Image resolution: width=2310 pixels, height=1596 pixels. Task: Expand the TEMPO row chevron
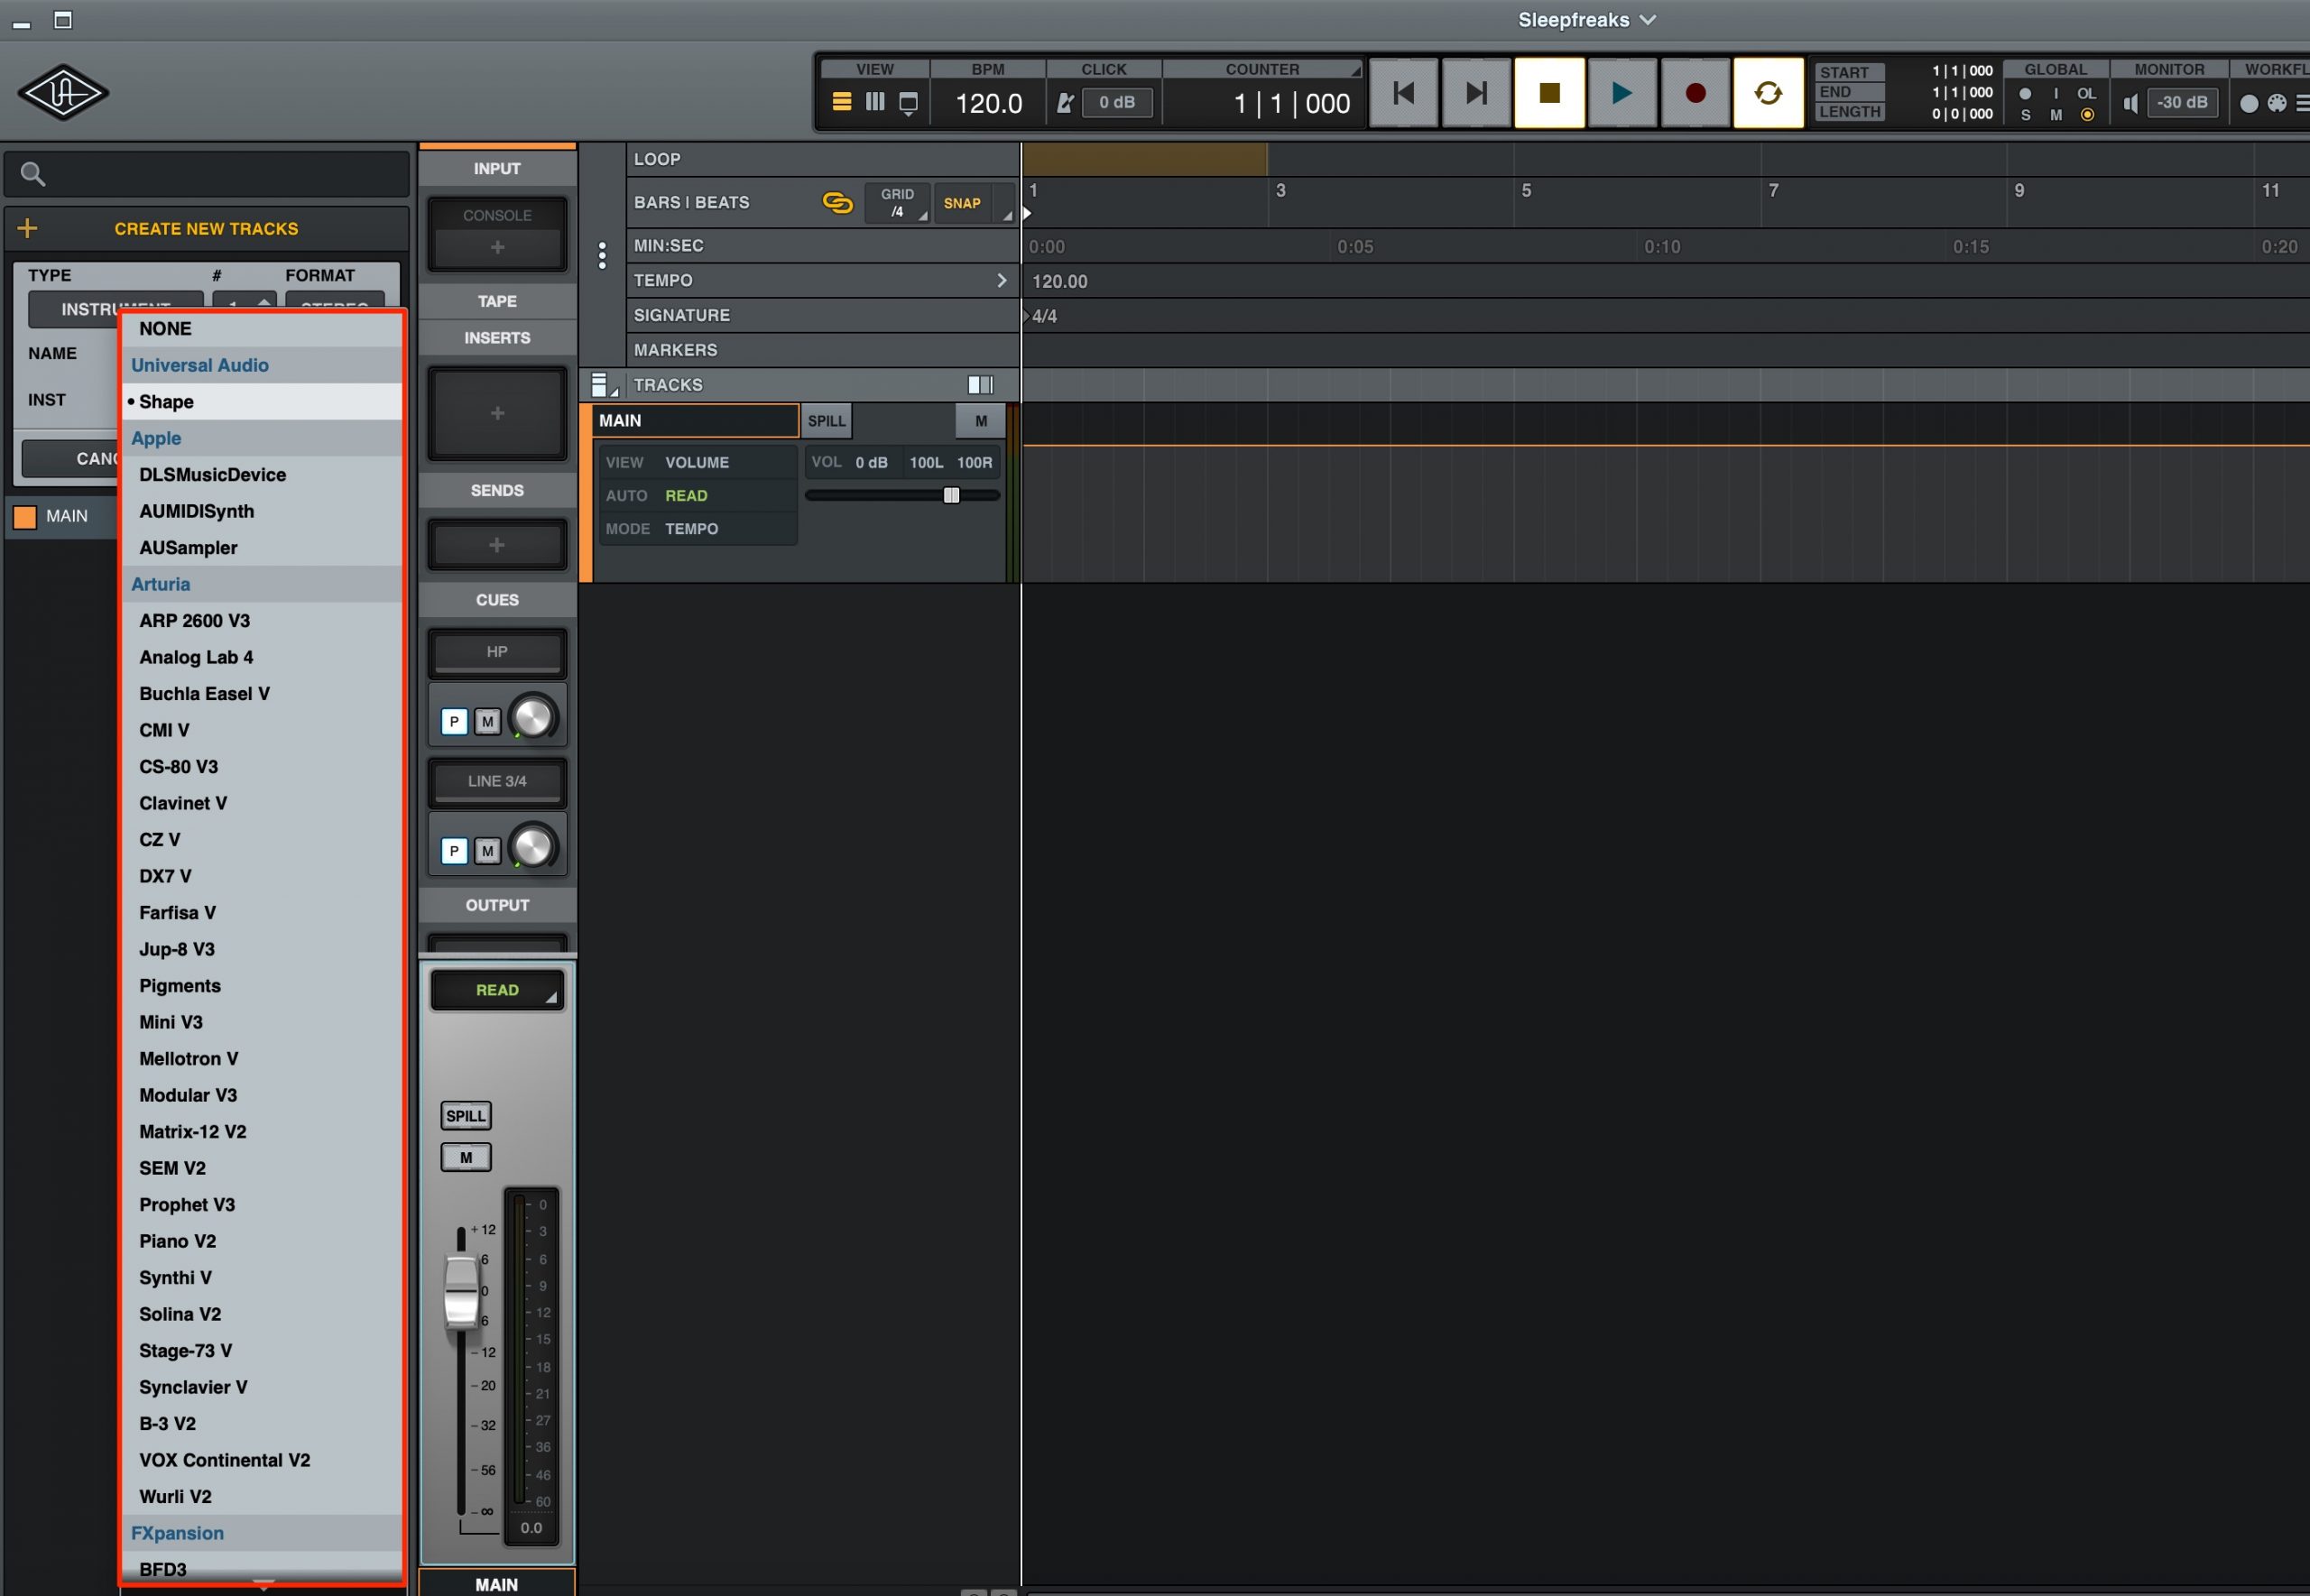1001,281
